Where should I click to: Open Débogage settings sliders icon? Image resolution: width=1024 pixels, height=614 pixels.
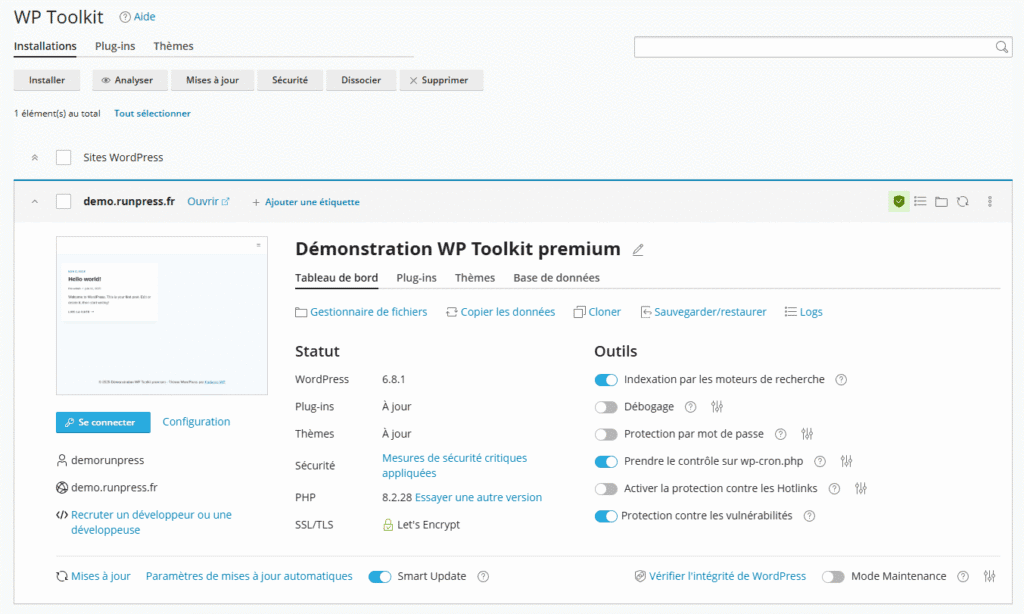click(x=717, y=407)
